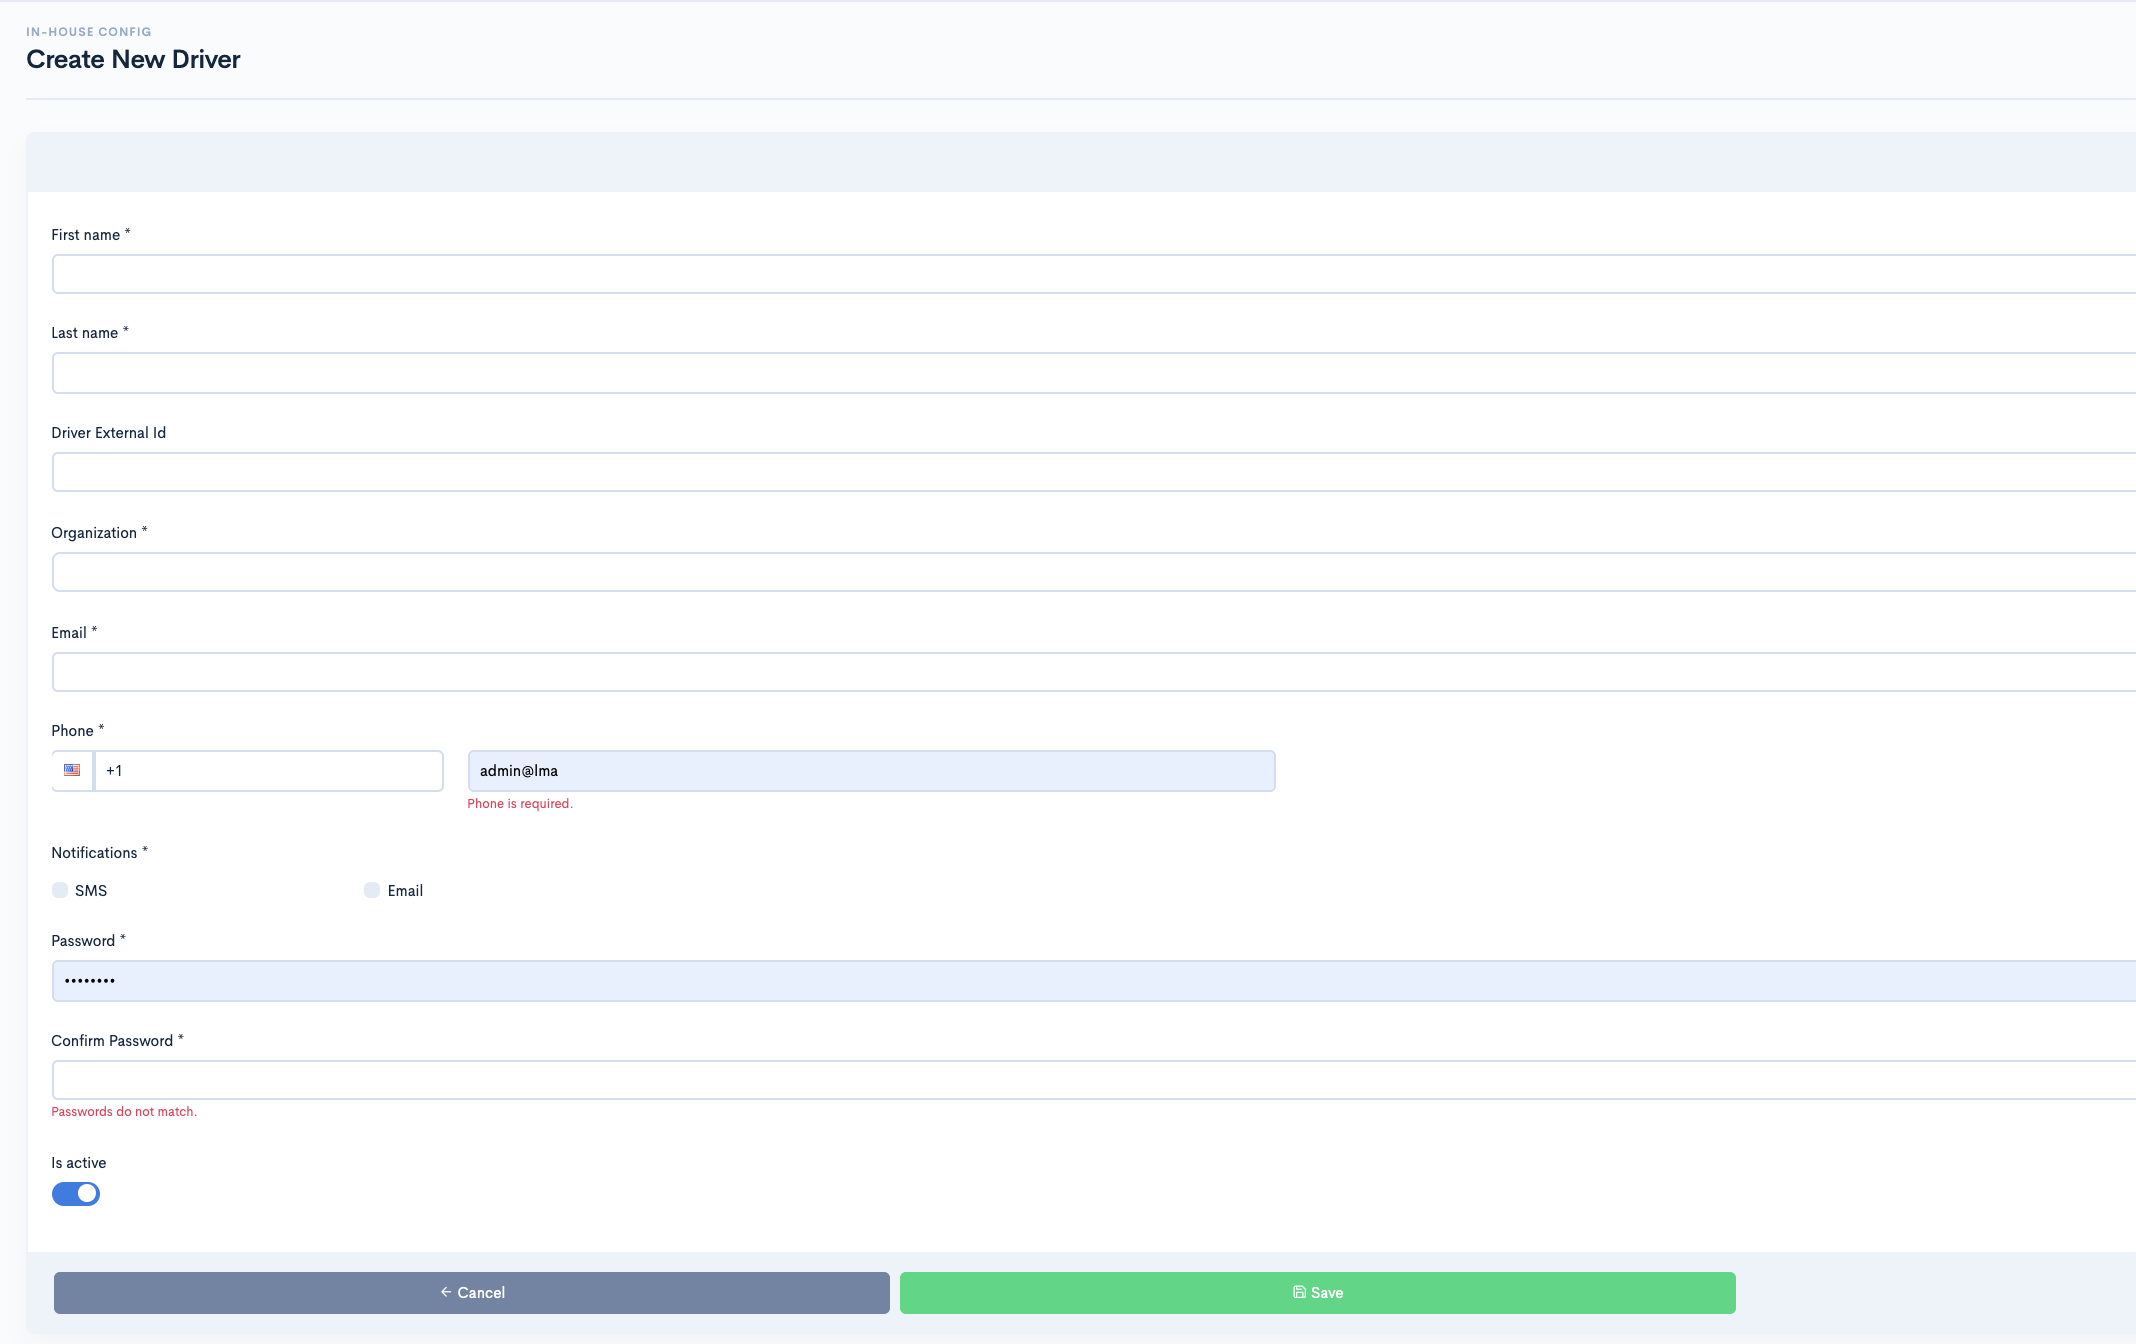Click the Cancel button
Screen dimensions: 2136x1344
(x=472, y=1293)
